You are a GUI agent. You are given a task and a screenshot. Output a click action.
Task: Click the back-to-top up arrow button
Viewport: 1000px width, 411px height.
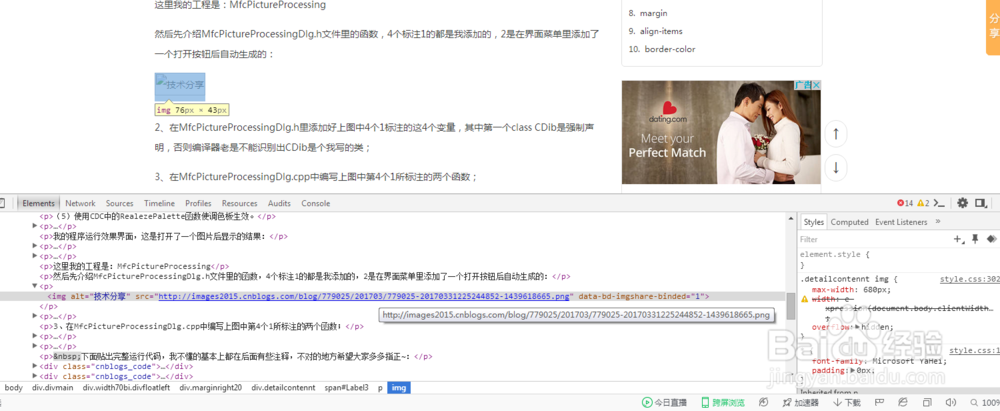pos(835,134)
